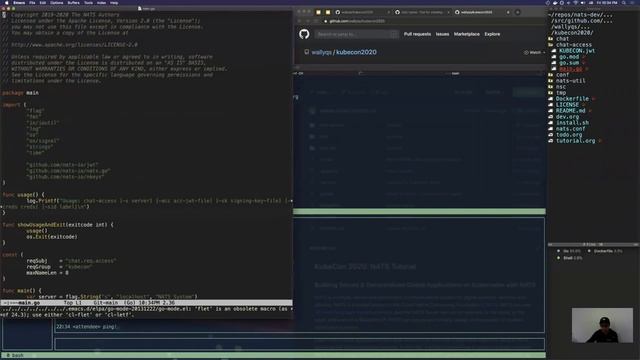
Task: Open go.mod in the file tree
Action: [569, 57]
